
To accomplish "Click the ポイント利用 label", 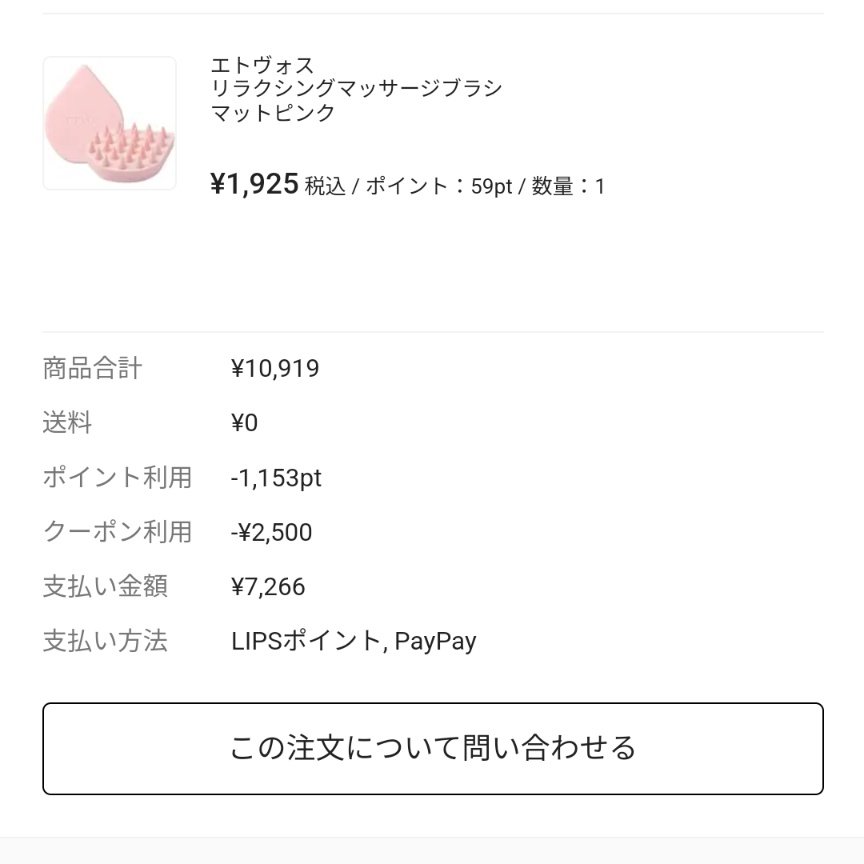I will click(x=117, y=478).
